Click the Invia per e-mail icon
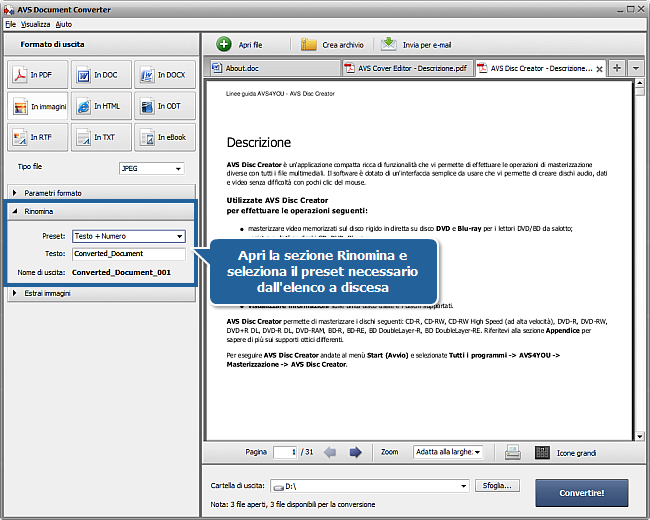 coord(388,45)
